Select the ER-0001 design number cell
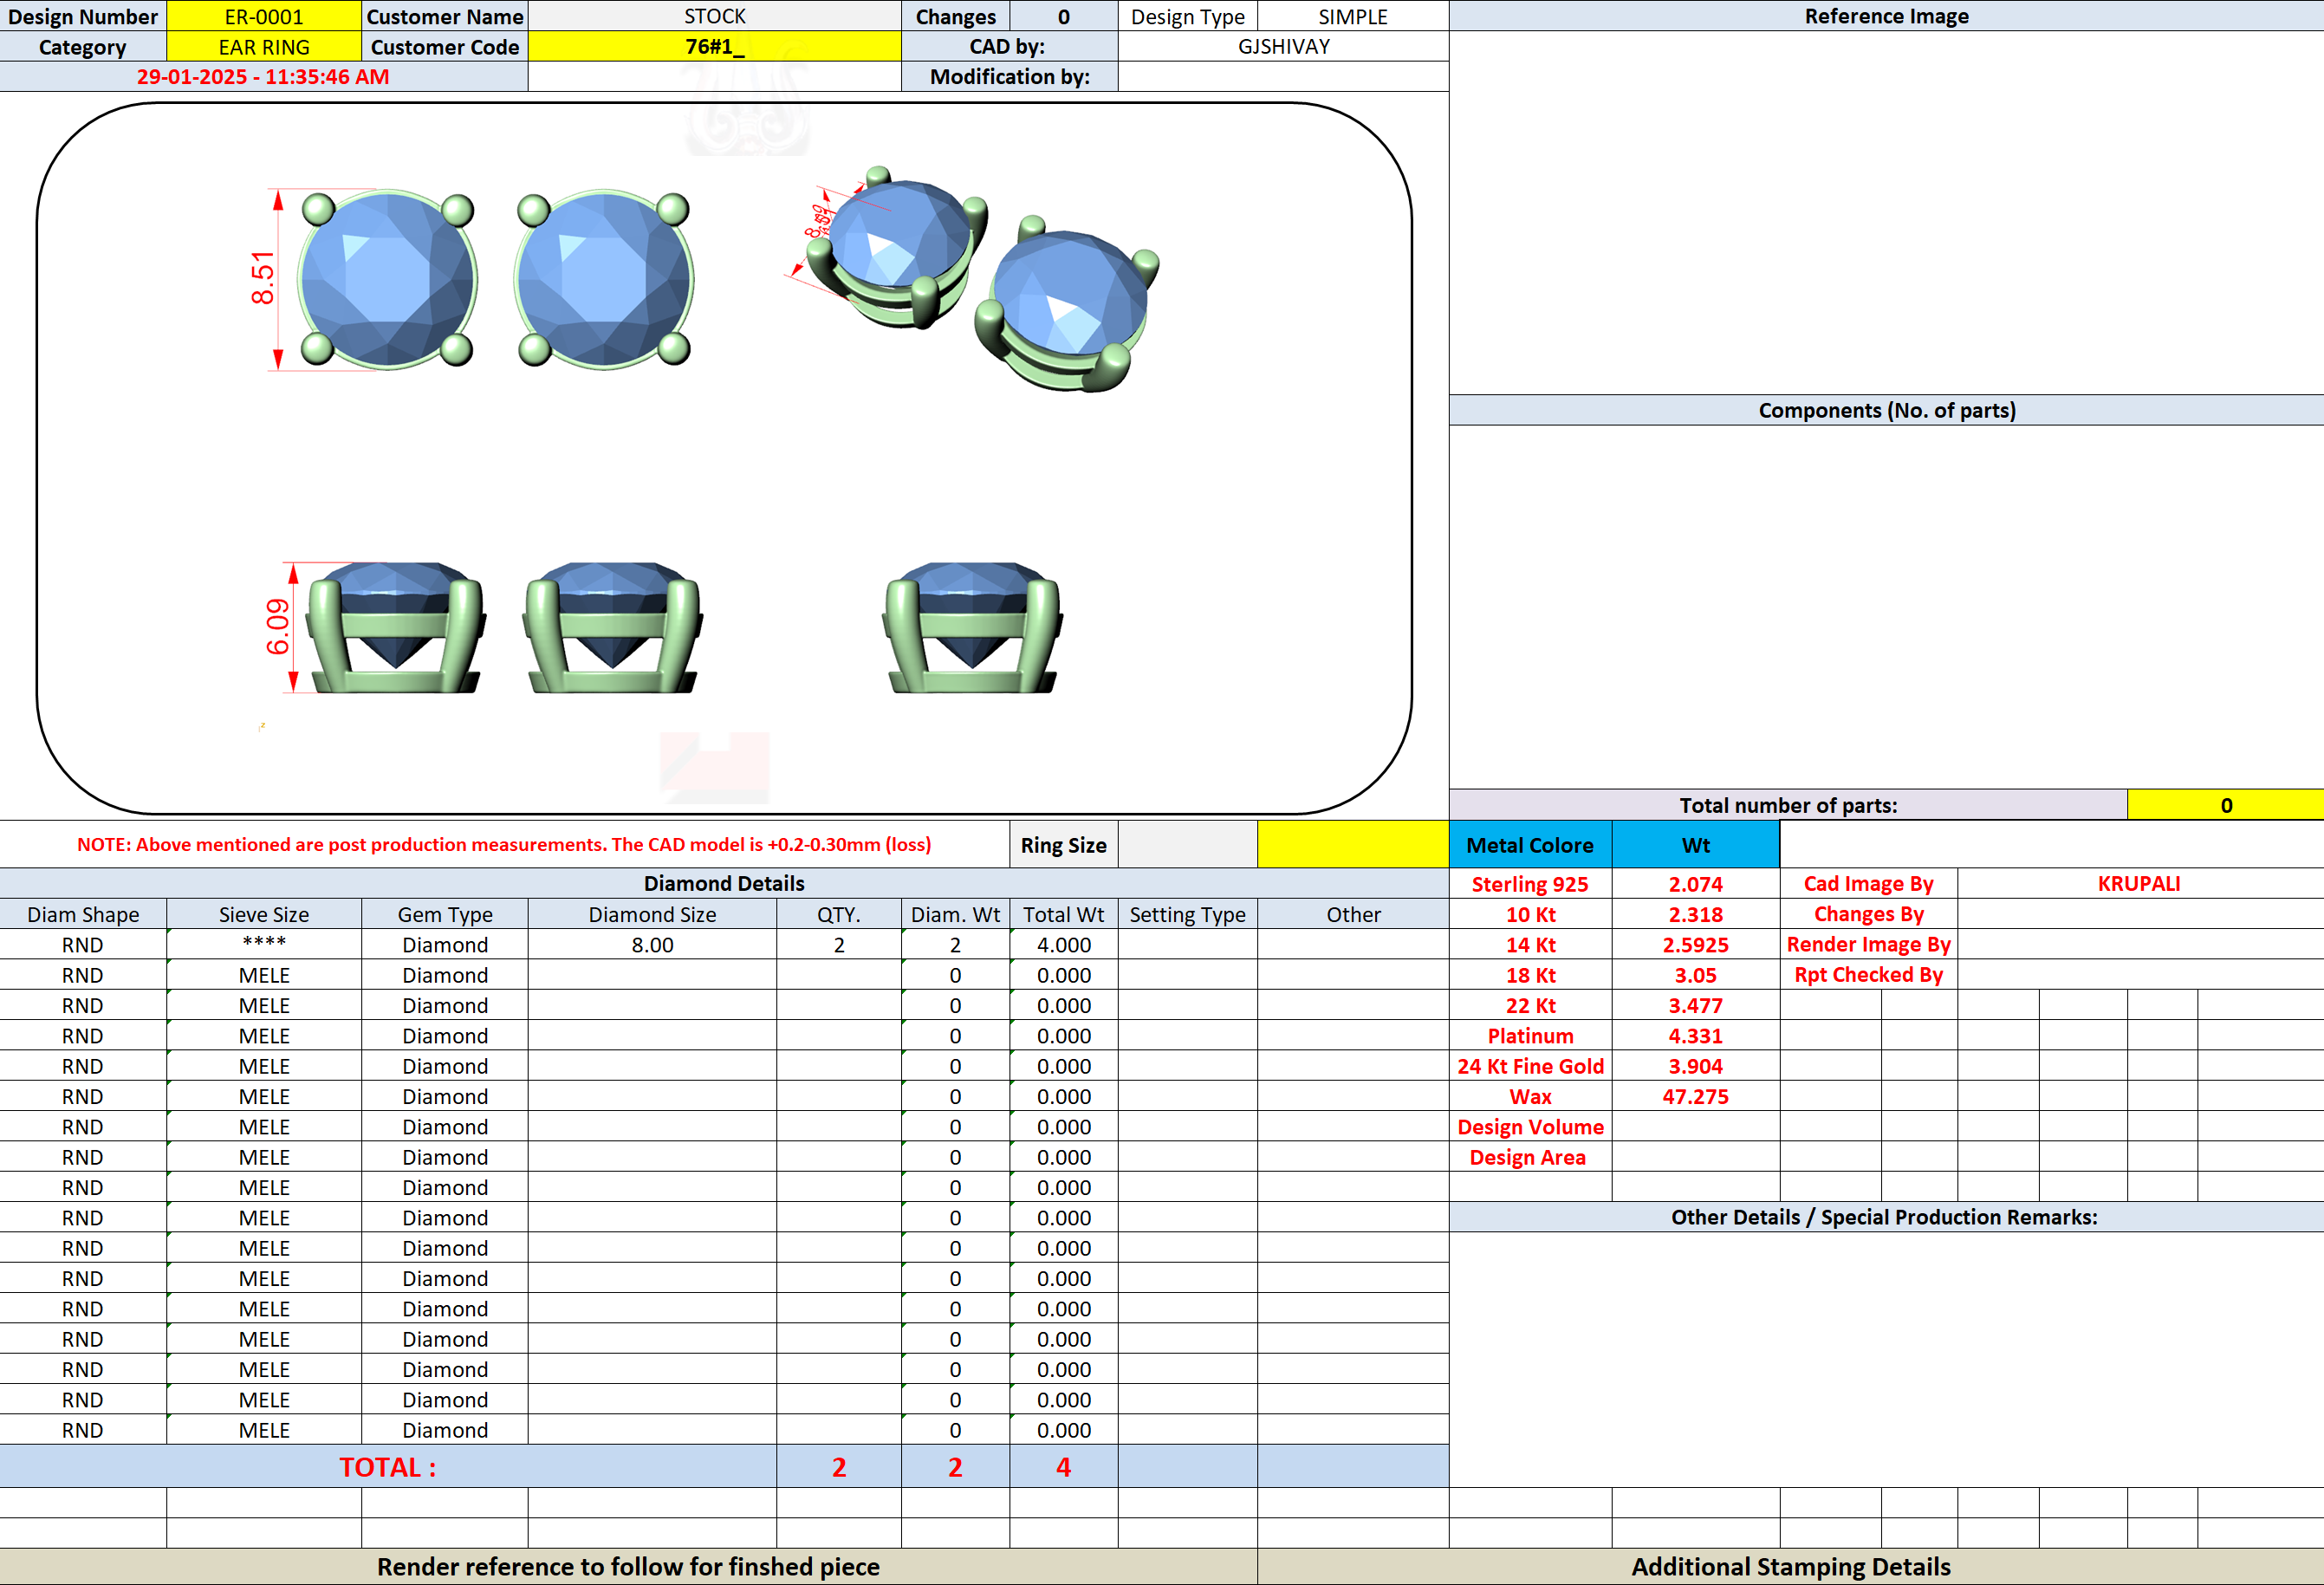 263,16
